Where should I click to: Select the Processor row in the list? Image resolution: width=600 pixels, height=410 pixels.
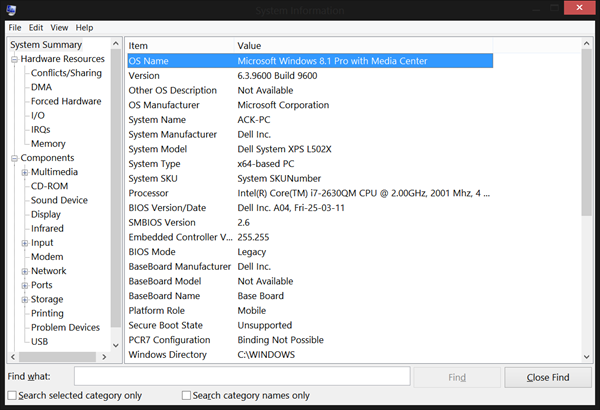[310, 193]
